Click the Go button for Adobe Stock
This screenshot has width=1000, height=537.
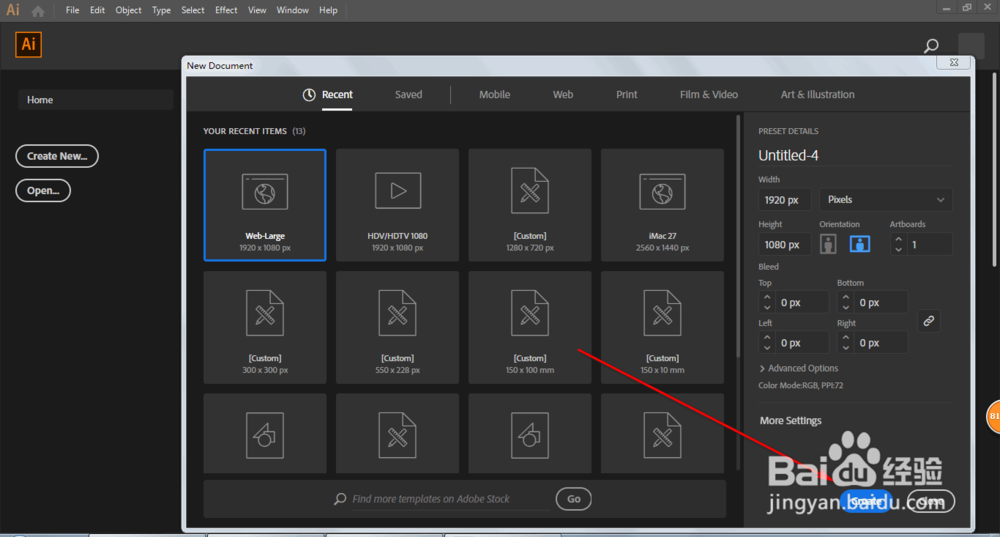click(573, 499)
